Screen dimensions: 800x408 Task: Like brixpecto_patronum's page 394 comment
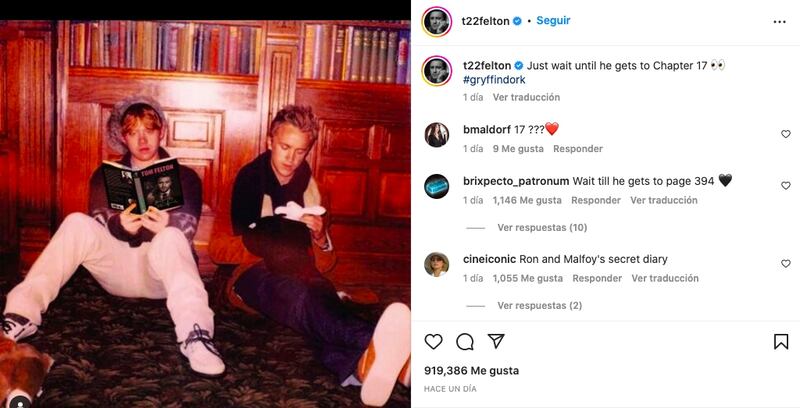(x=786, y=186)
